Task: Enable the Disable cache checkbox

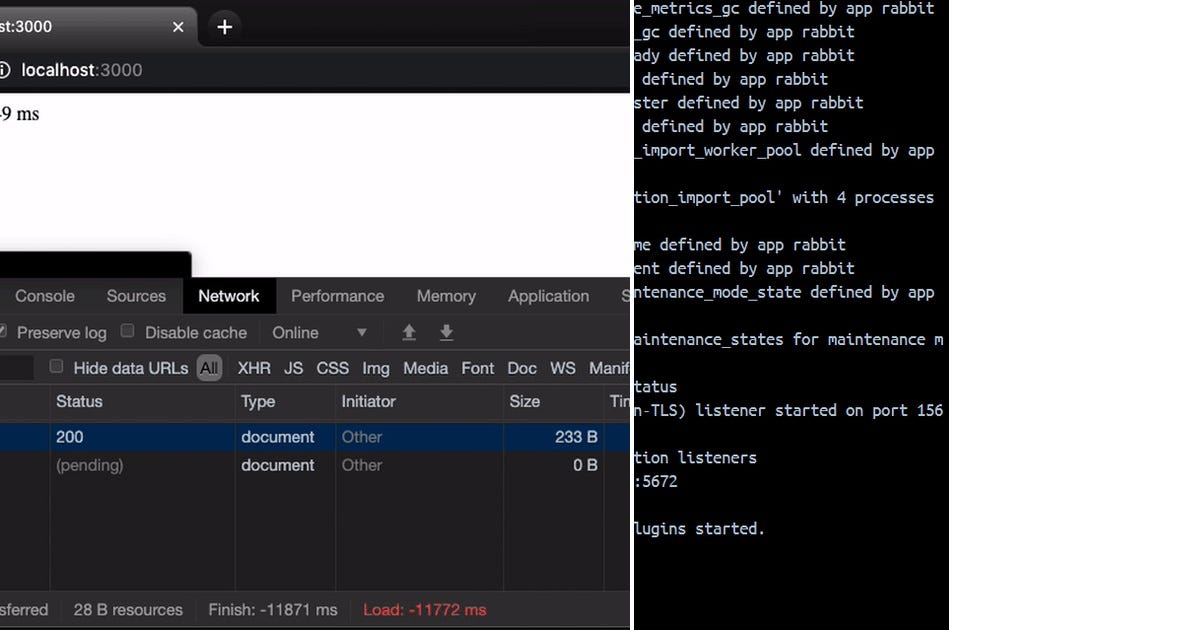Action: click(128, 331)
